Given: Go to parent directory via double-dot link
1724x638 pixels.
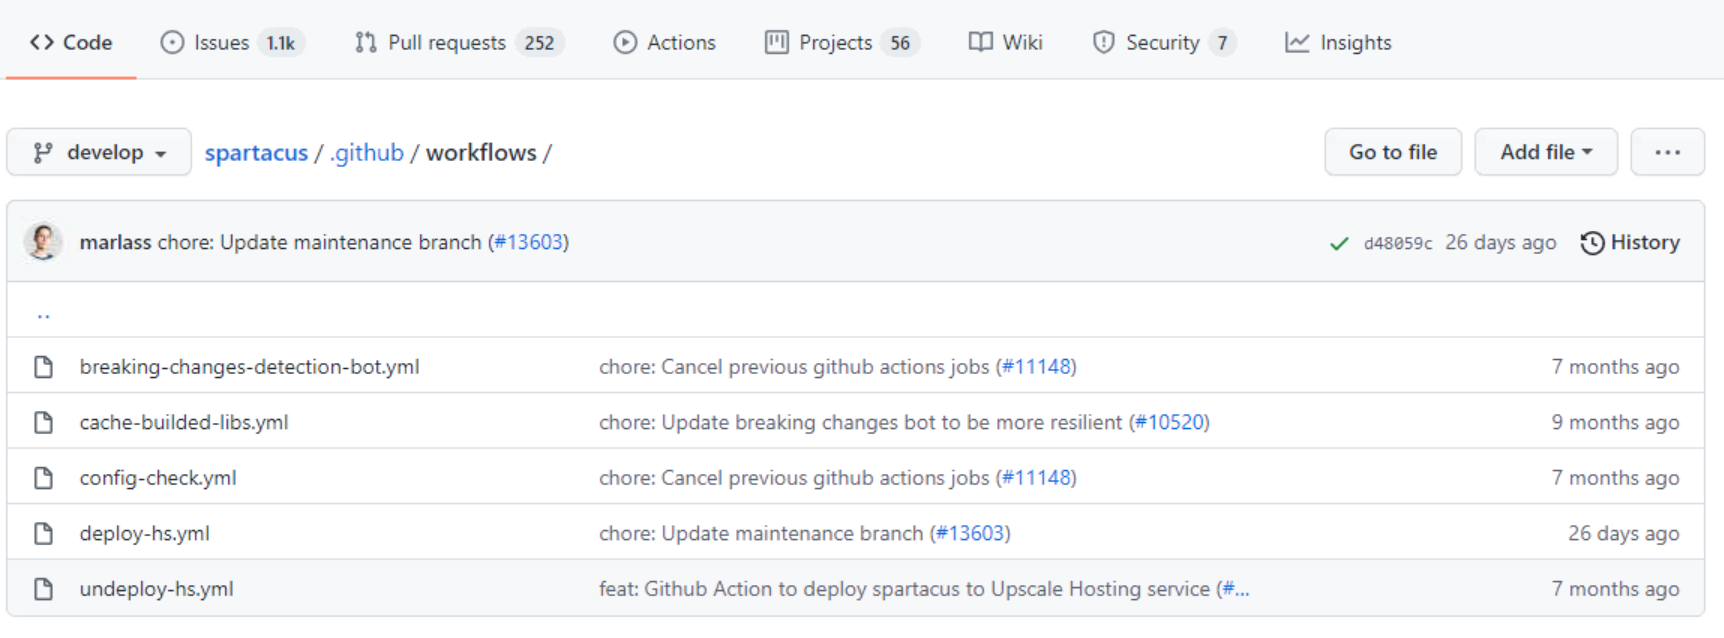Looking at the screenshot, I should click(x=43, y=313).
